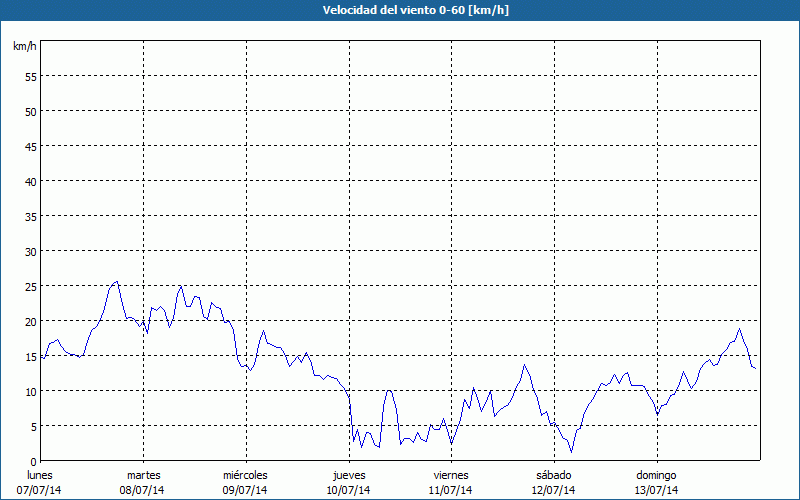Select the 'sábado' day label
Viewport: 800px width, 500px height.
coord(553,475)
